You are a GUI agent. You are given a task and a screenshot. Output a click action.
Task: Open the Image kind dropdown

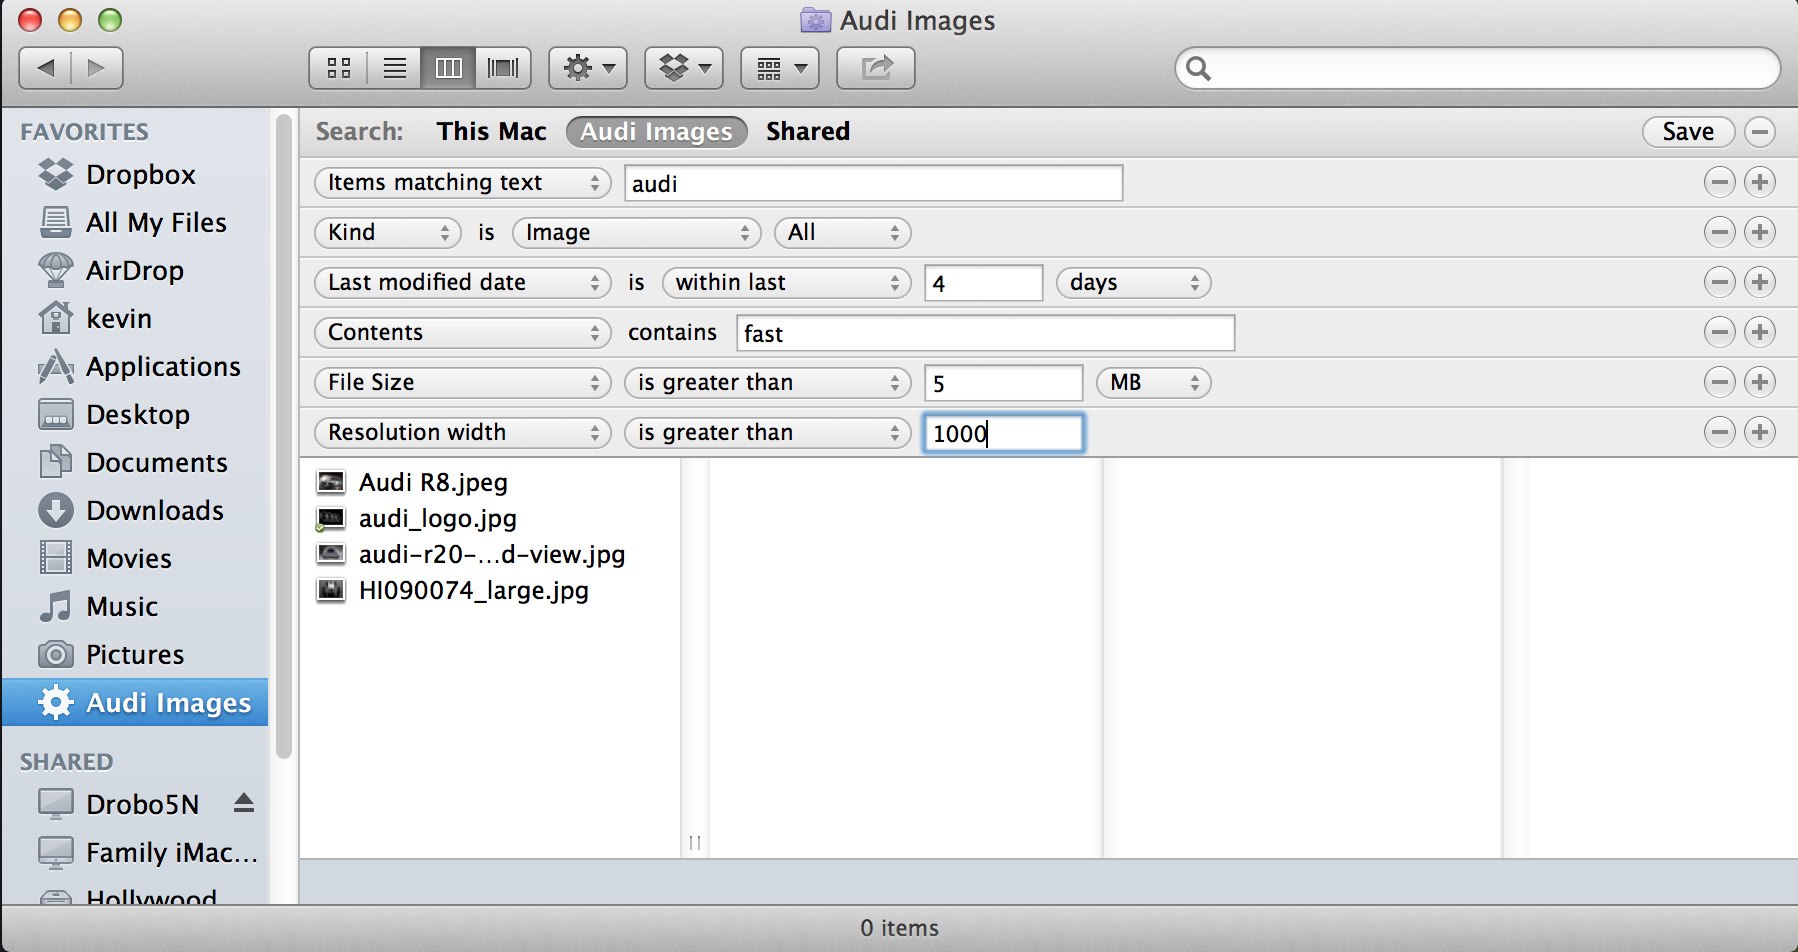coord(636,232)
